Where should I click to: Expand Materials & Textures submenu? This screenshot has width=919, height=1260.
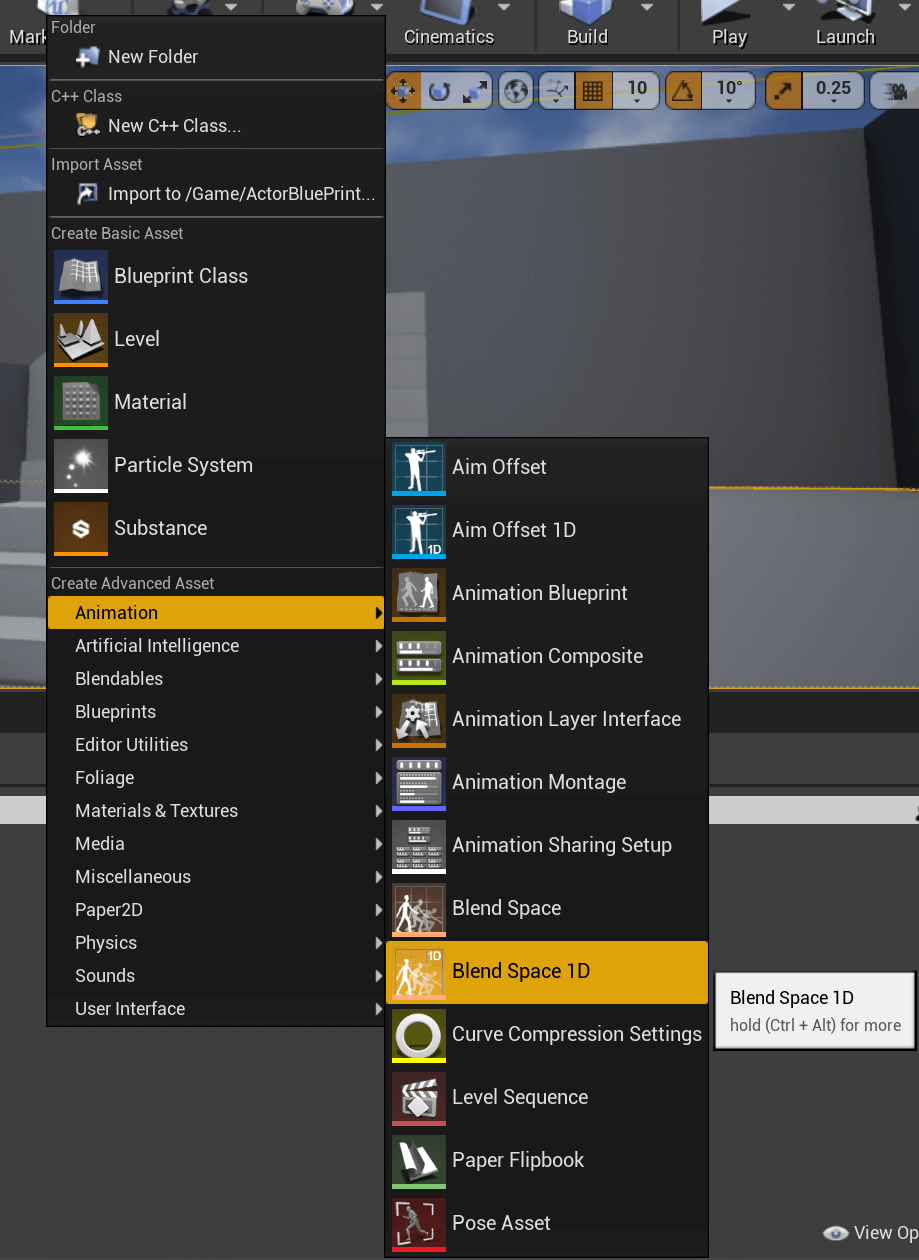tap(216, 811)
